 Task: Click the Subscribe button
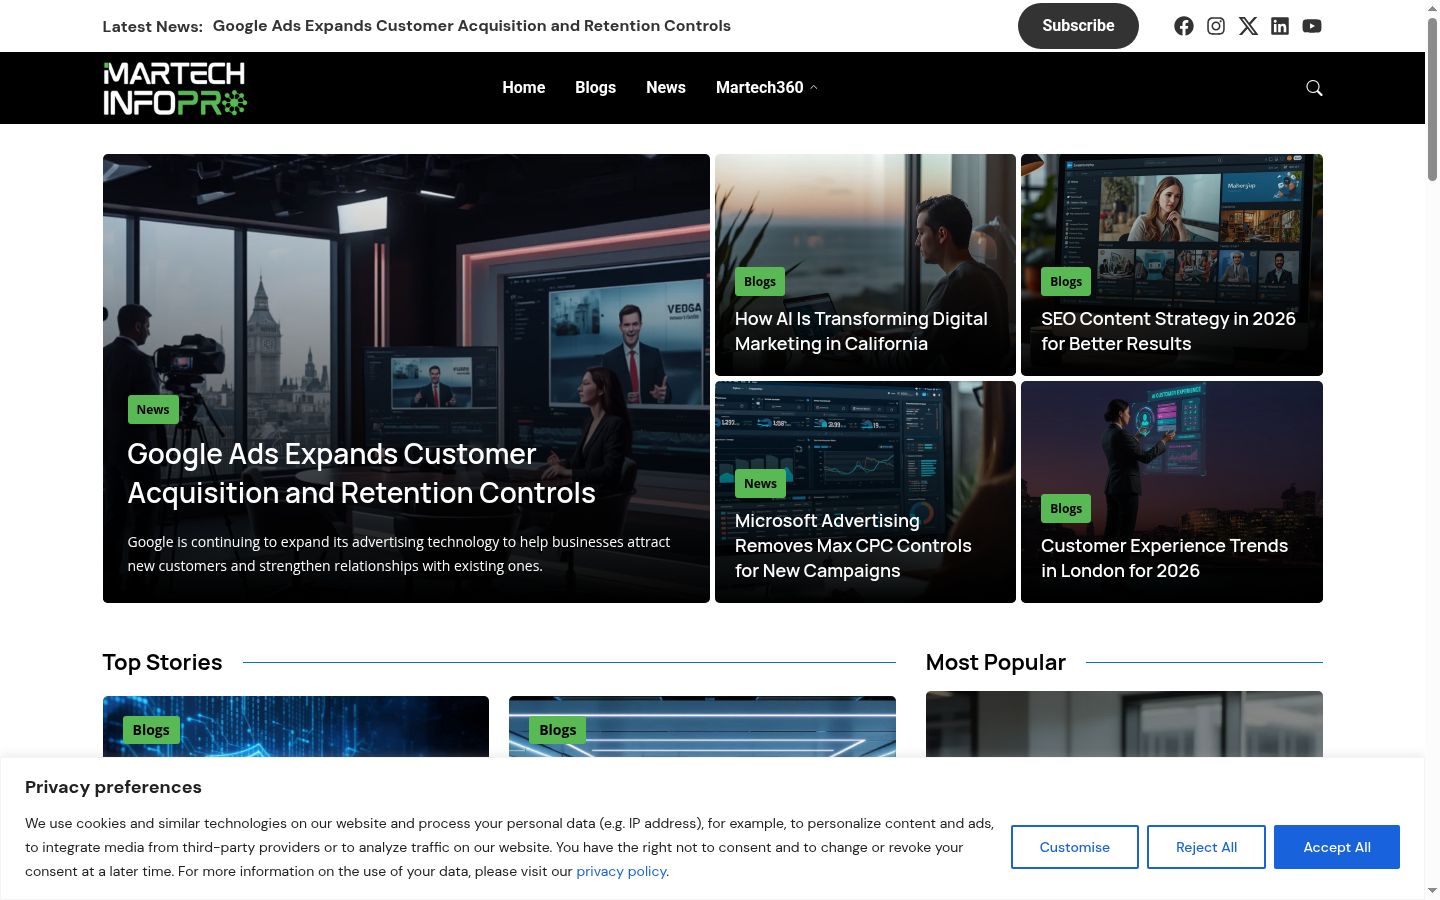[1078, 26]
